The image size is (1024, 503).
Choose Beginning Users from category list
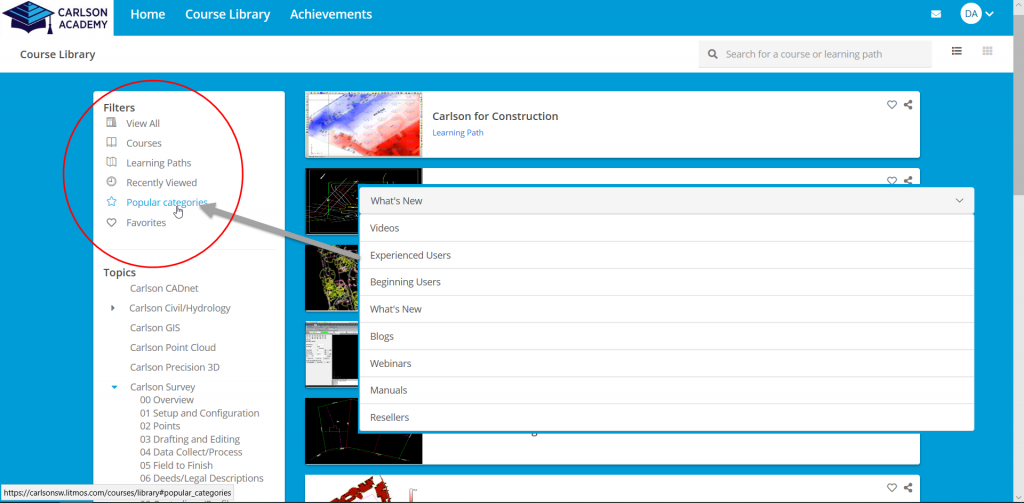coord(666,282)
